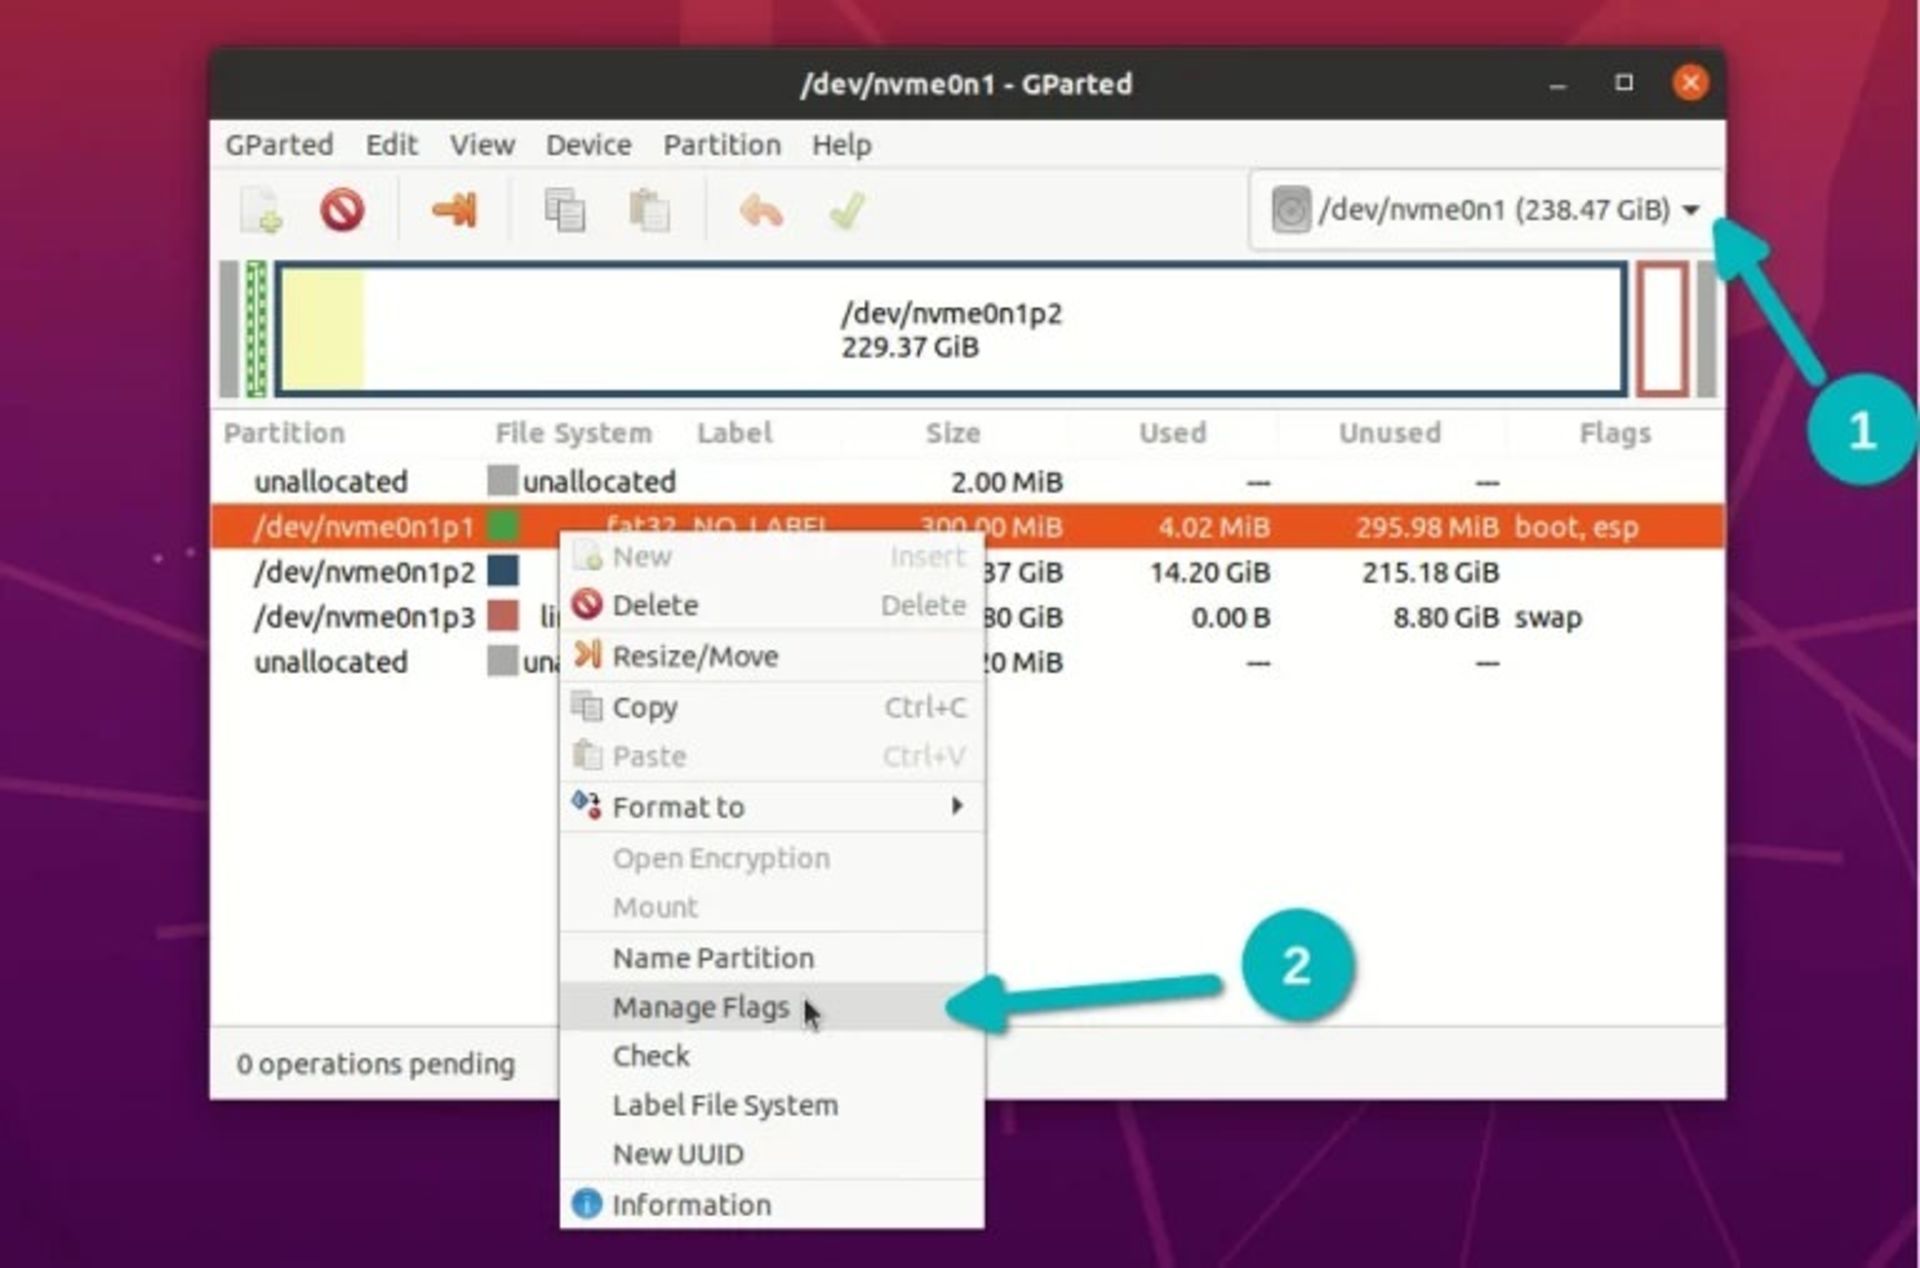Click the dark blue file system swatch of nvme0n1p2
This screenshot has width=1920, height=1268.
[503, 570]
